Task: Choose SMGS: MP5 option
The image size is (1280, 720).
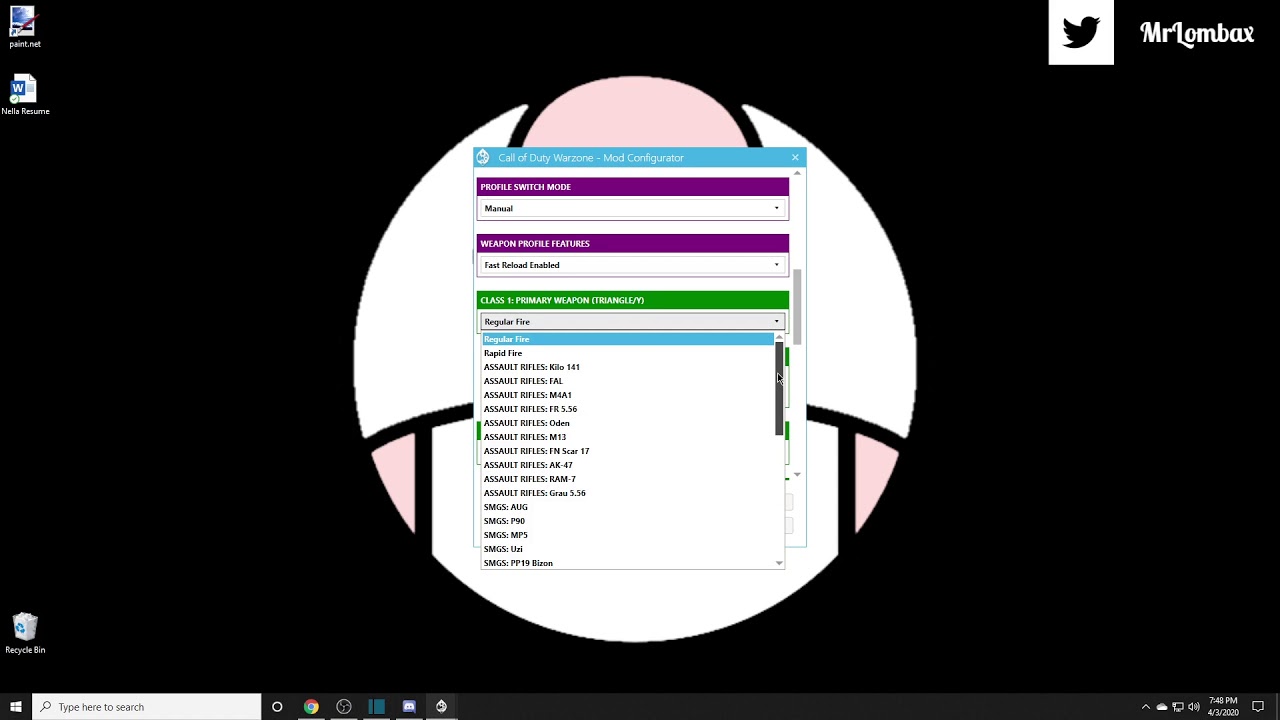Action: [x=628, y=535]
